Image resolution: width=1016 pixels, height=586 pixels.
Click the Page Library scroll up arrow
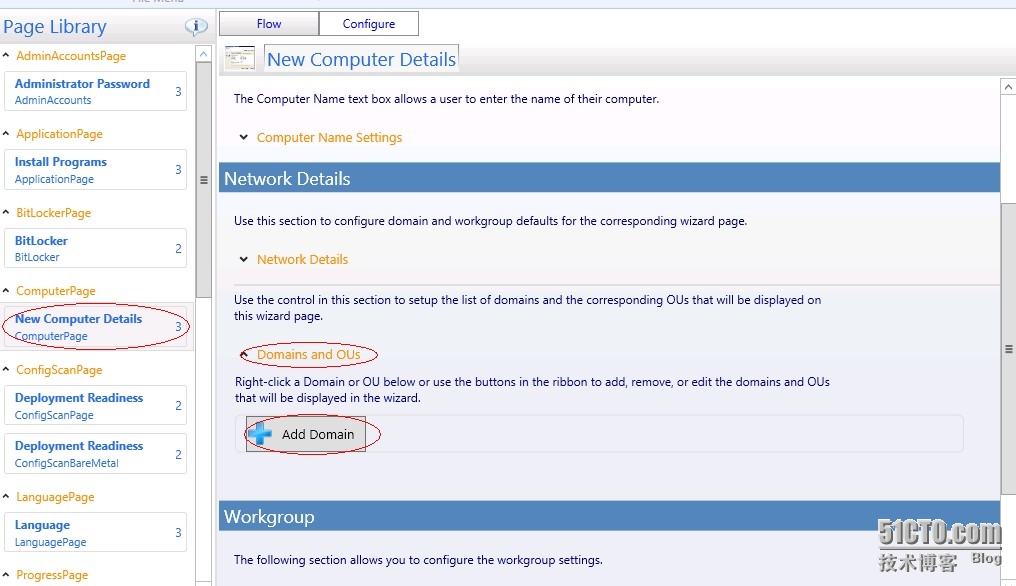203,54
